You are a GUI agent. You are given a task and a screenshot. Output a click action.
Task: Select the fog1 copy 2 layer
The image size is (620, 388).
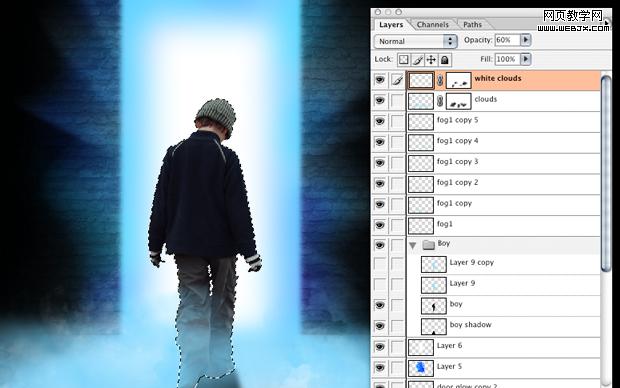coord(503,184)
